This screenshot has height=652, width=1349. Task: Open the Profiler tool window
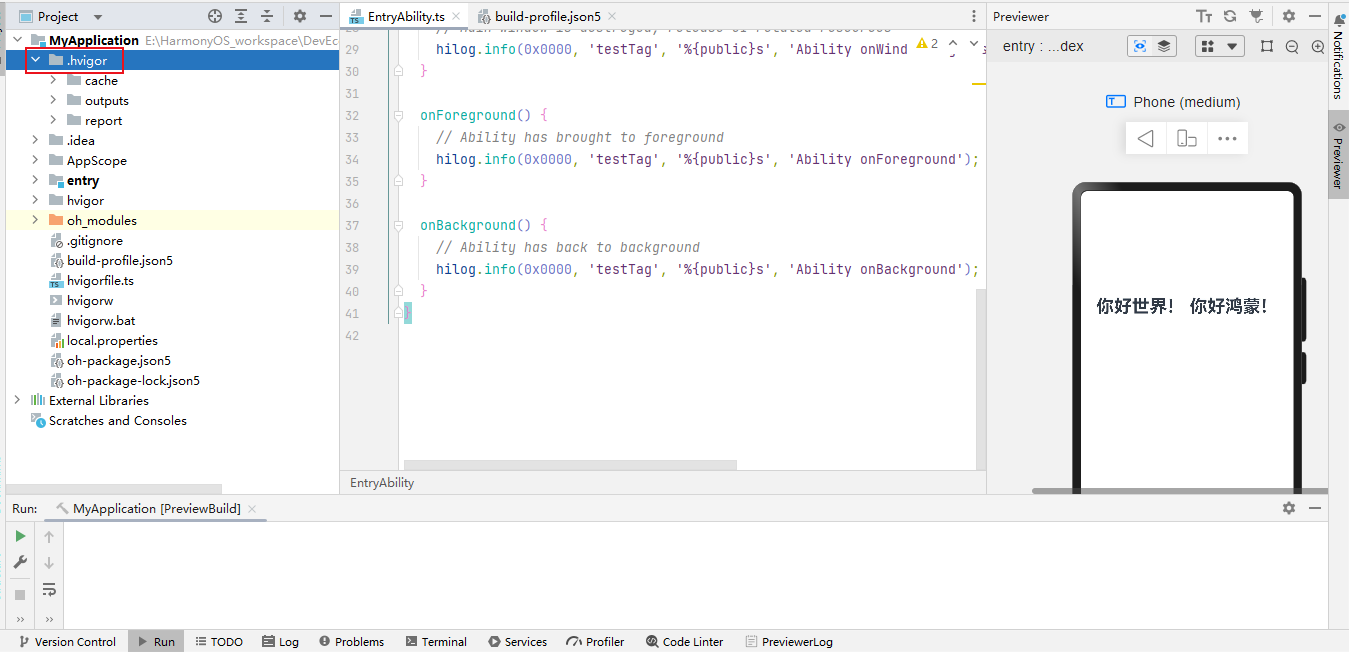pos(595,642)
